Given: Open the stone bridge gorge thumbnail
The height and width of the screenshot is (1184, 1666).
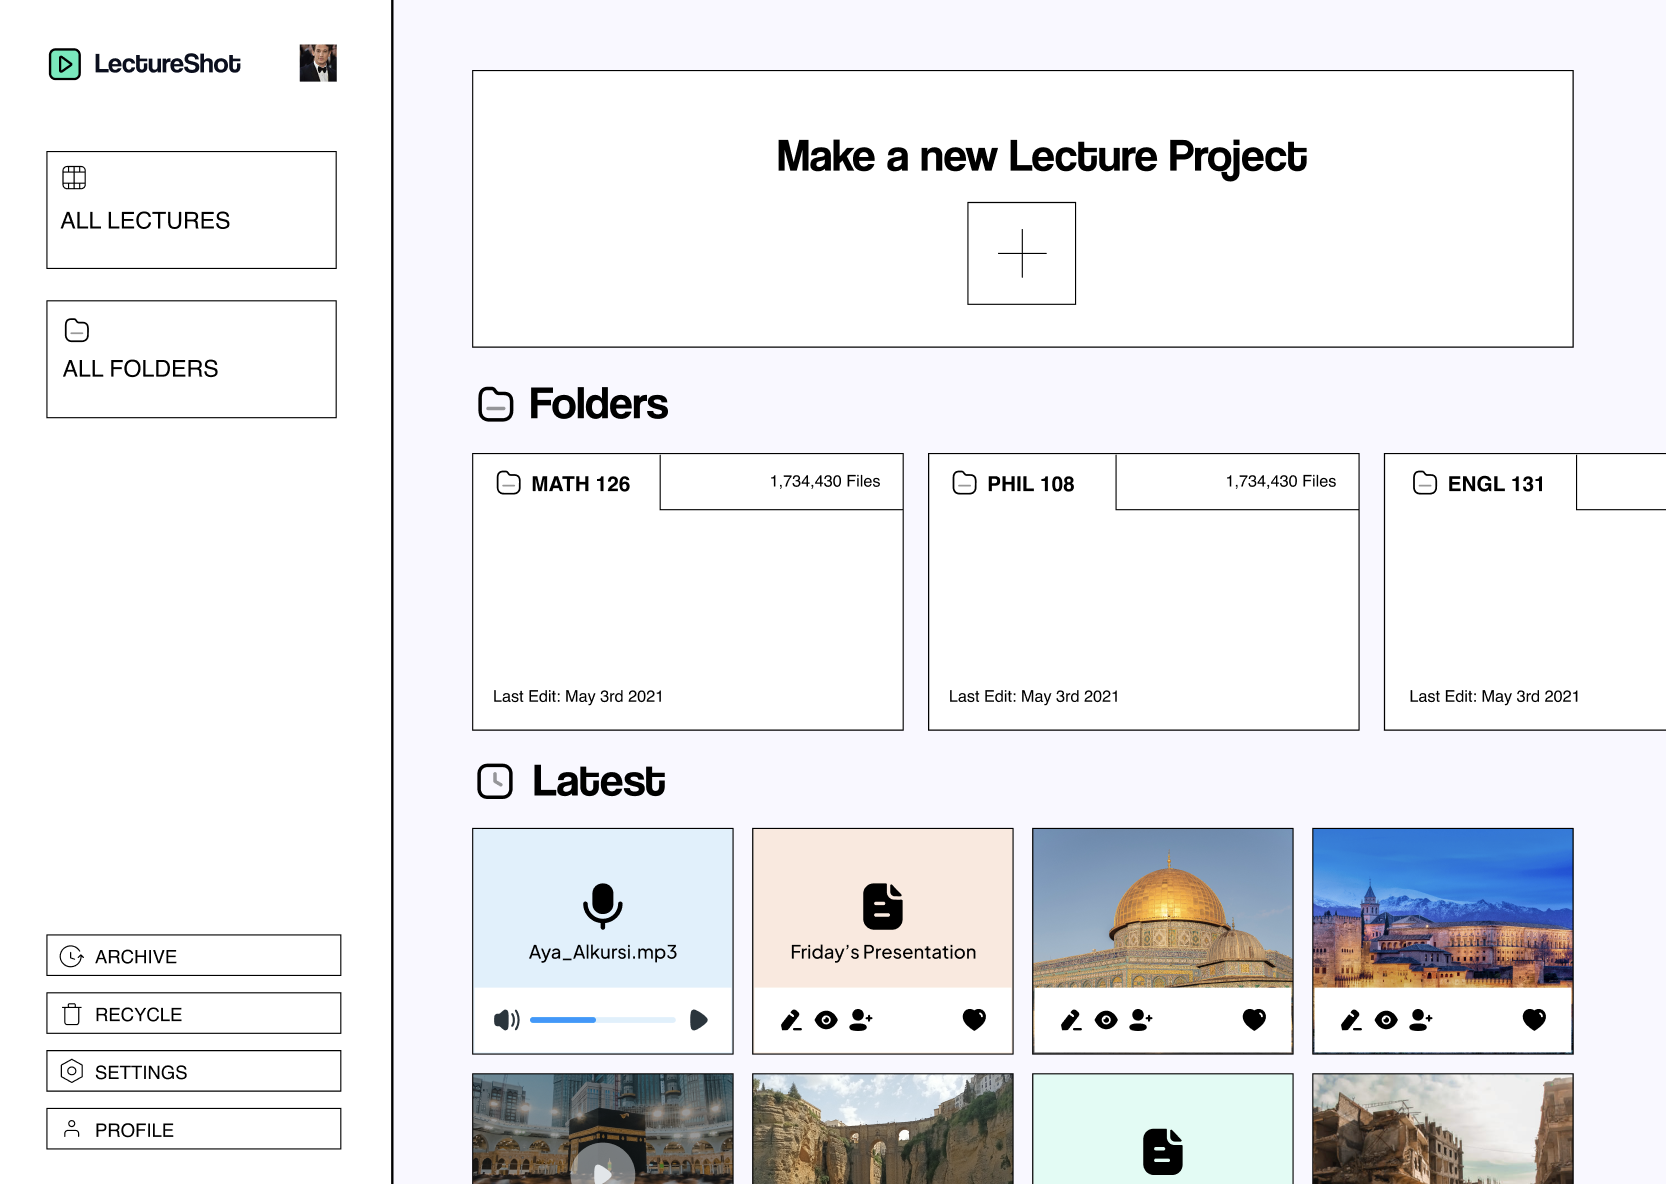Looking at the screenshot, I should (x=883, y=1129).
